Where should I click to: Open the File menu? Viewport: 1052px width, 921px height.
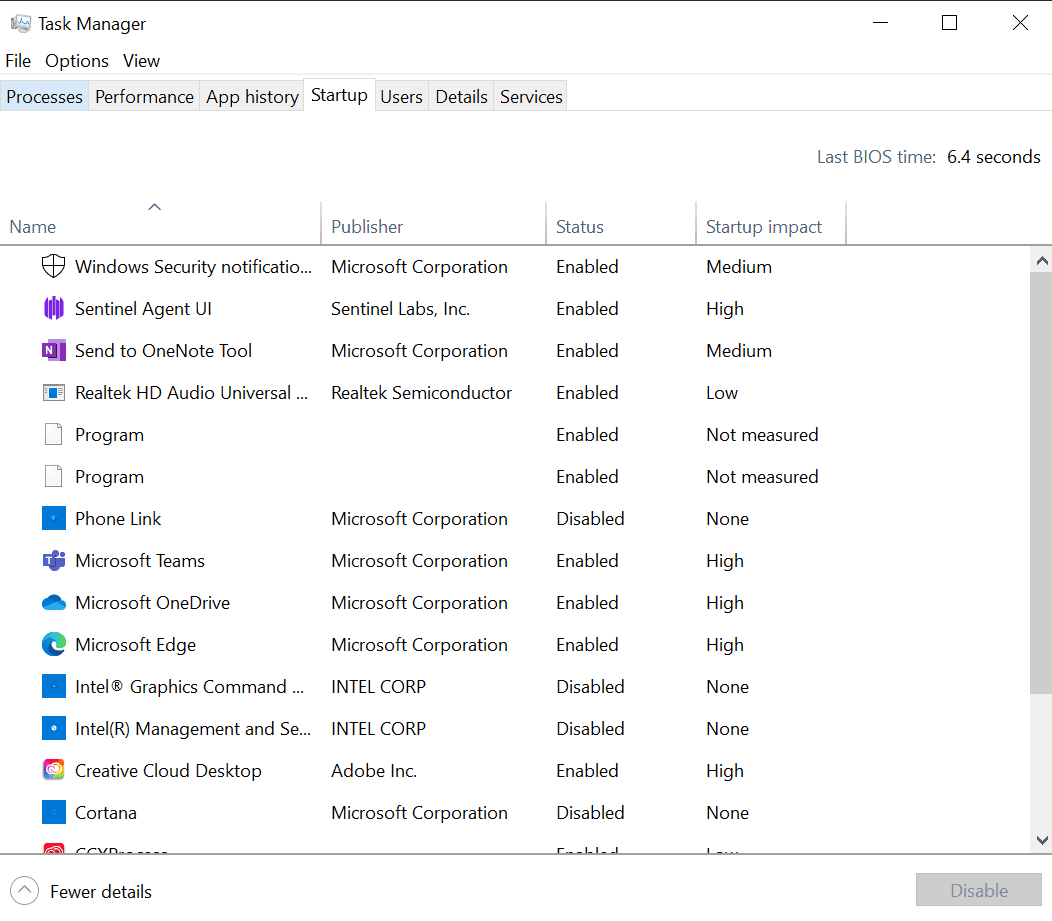(18, 61)
